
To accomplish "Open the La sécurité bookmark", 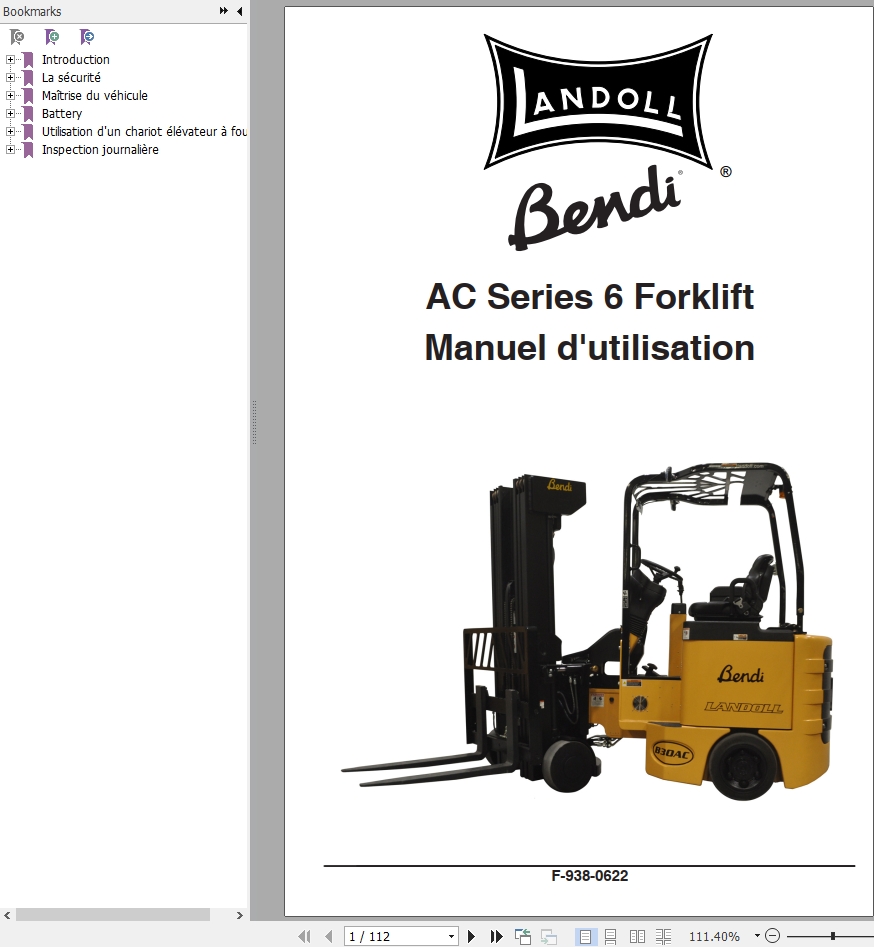I will (71, 77).
